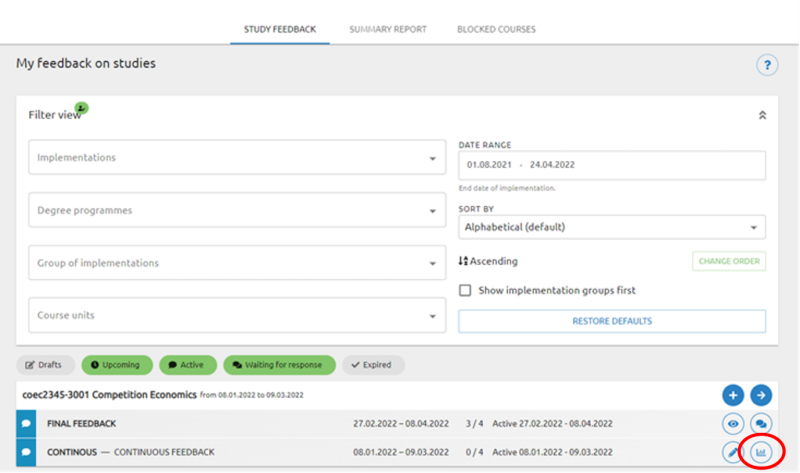Switch to the Blocked Courses tab
The width and height of the screenshot is (800, 473).
pyautogui.click(x=496, y=29)
